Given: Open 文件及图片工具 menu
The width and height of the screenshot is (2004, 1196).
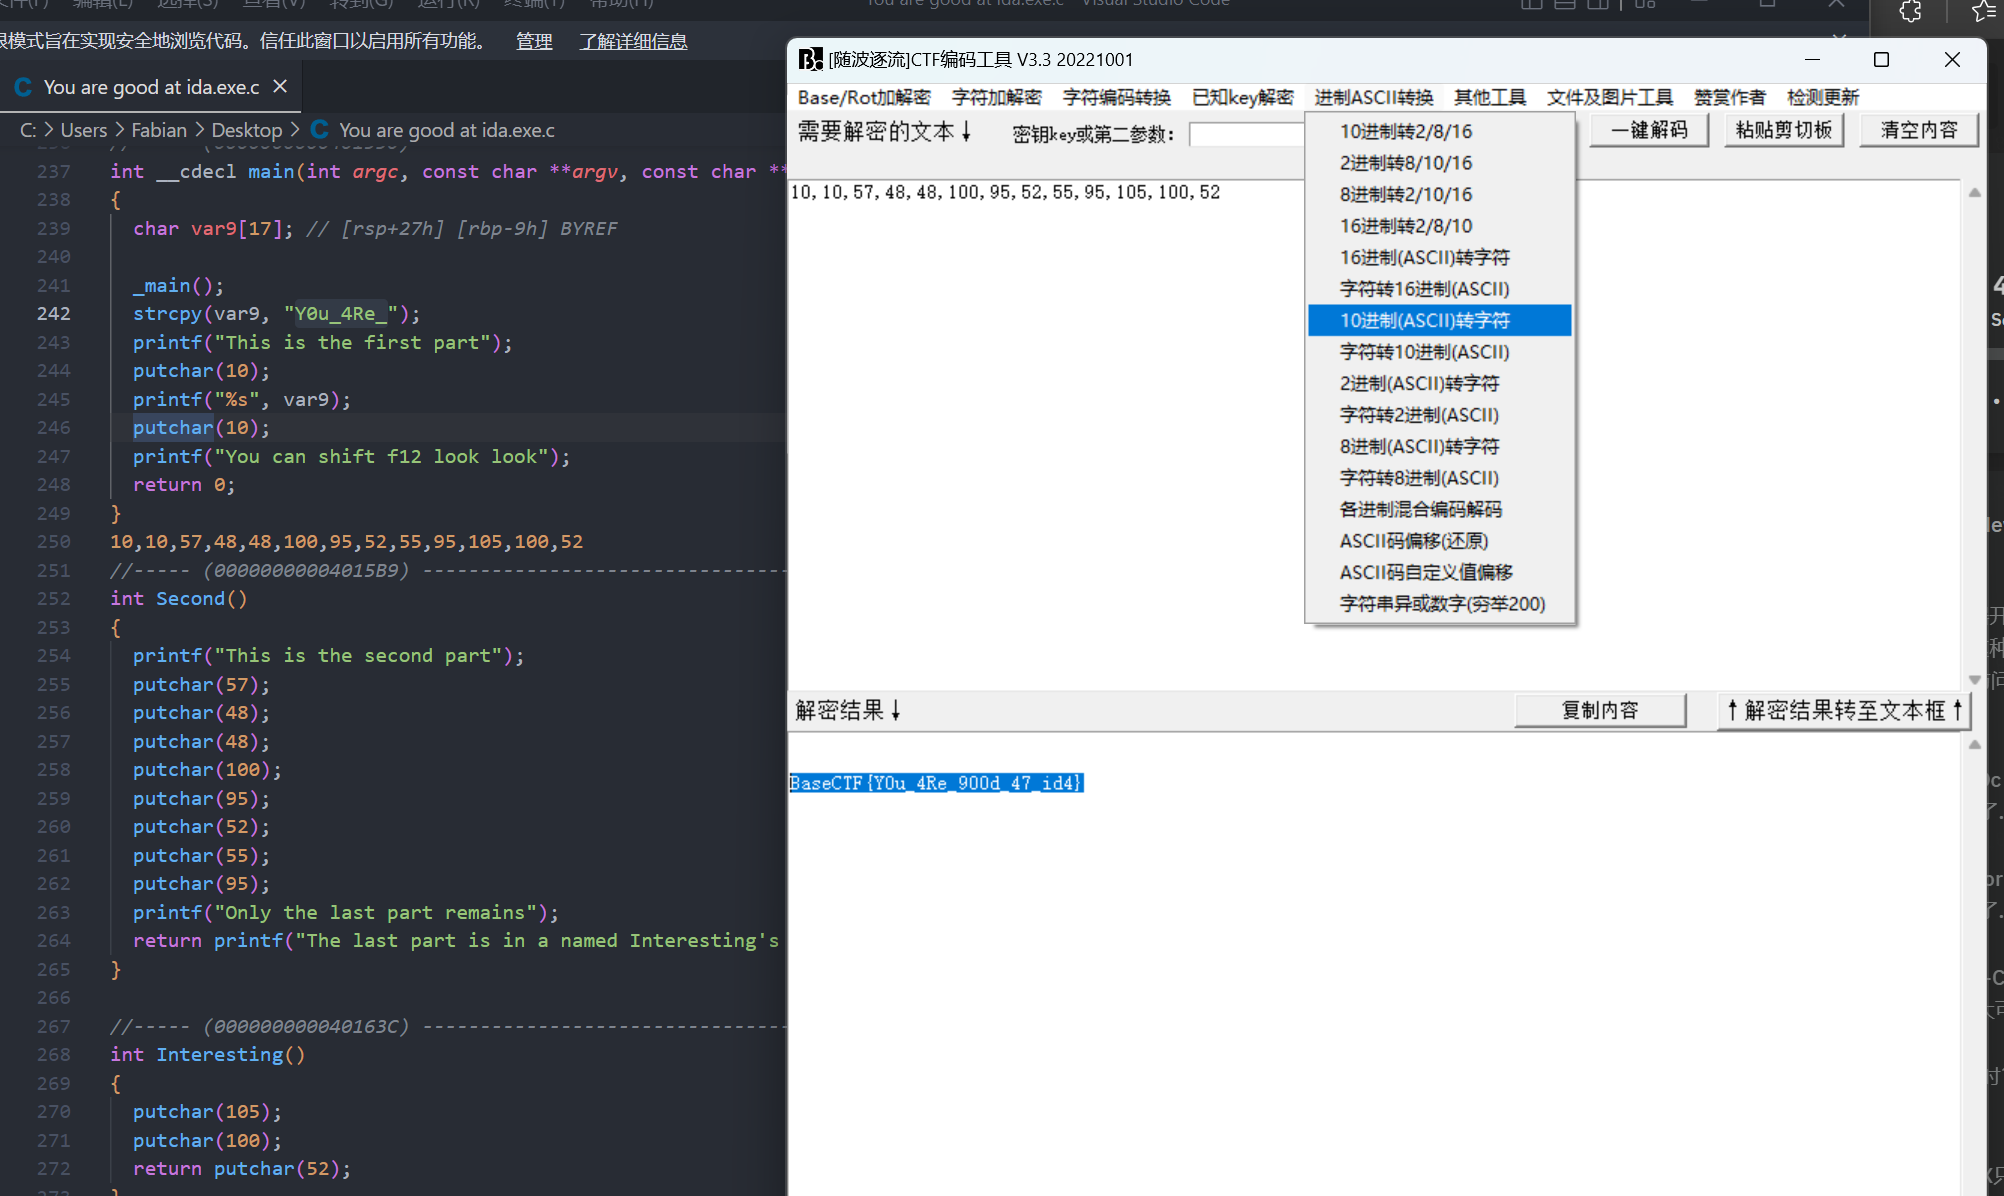Looking at the screenshot, I should click(x=1609, y=97).
